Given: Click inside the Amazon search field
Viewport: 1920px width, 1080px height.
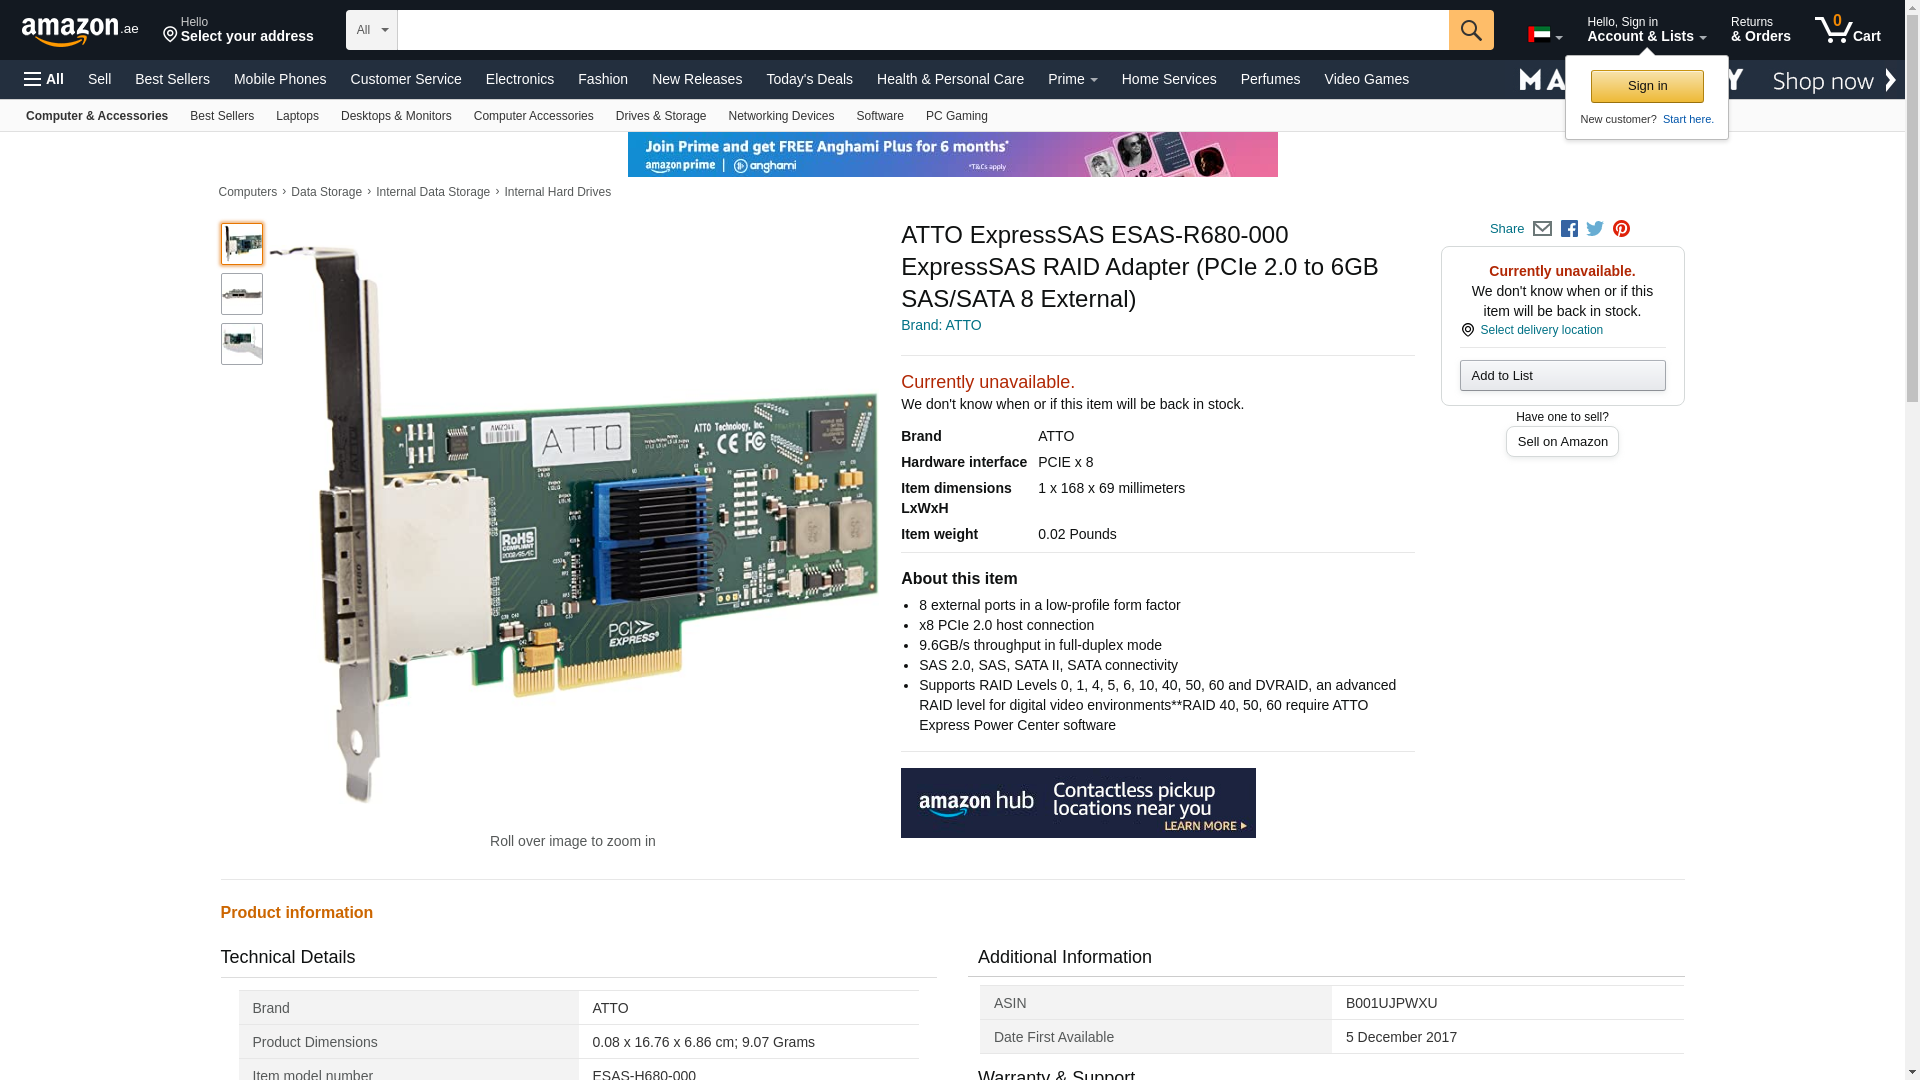Looking at the screenshot, I should pos(922,30).
